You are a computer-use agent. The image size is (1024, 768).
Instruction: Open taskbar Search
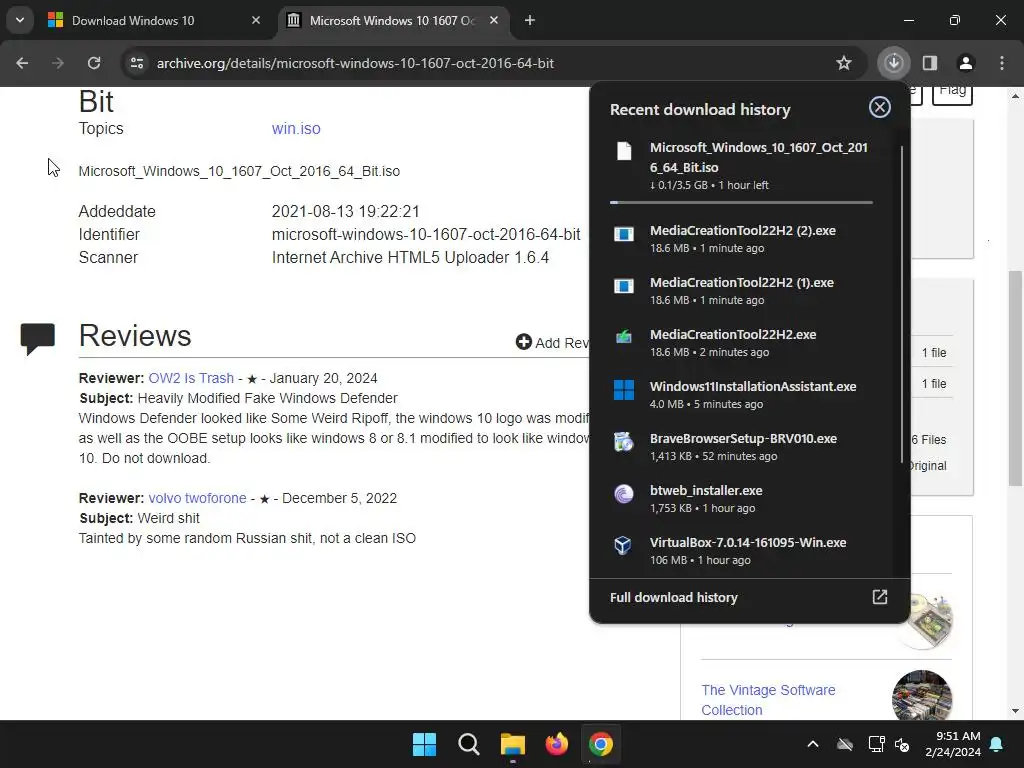click(468, 744)
